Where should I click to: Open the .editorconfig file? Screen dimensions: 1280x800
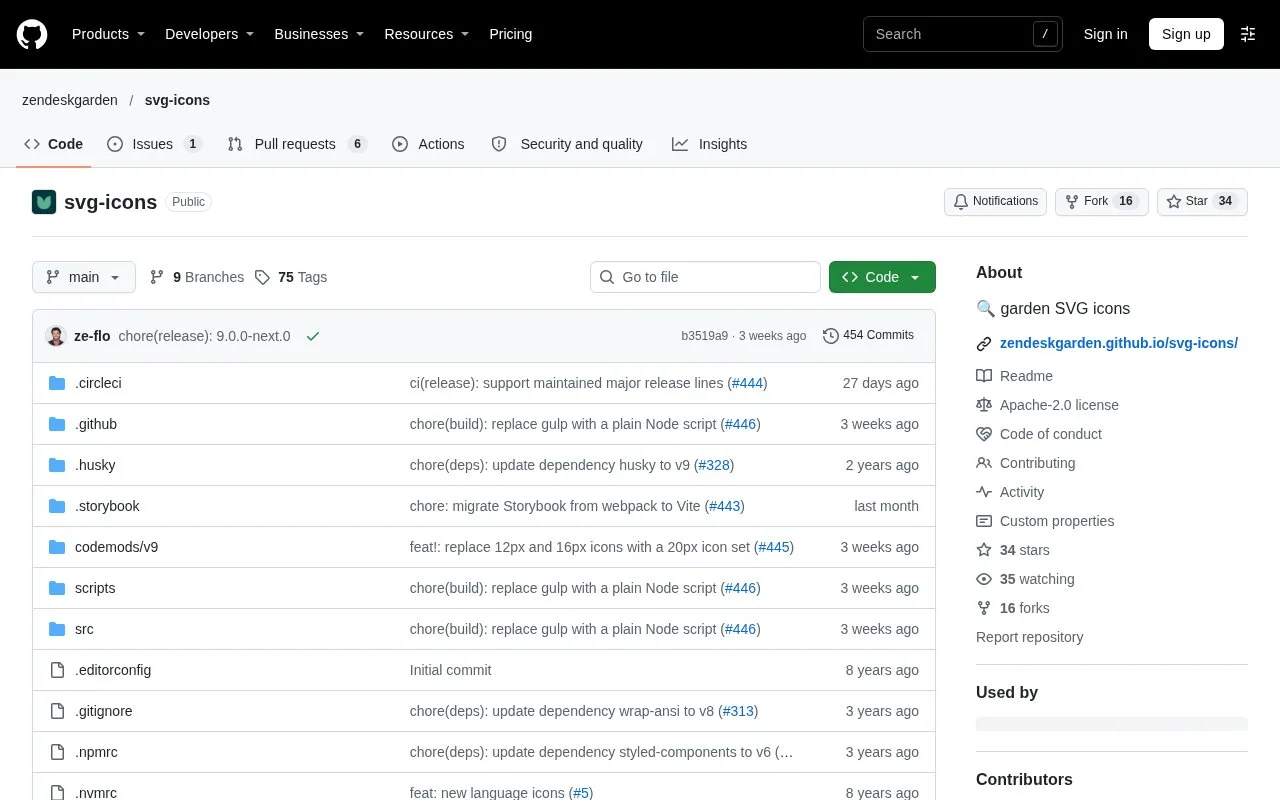(x=113, y=670)
